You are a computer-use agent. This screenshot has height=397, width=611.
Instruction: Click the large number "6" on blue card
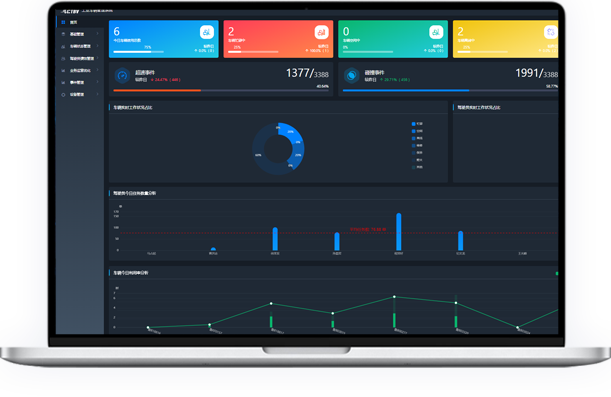click(117, 32)
